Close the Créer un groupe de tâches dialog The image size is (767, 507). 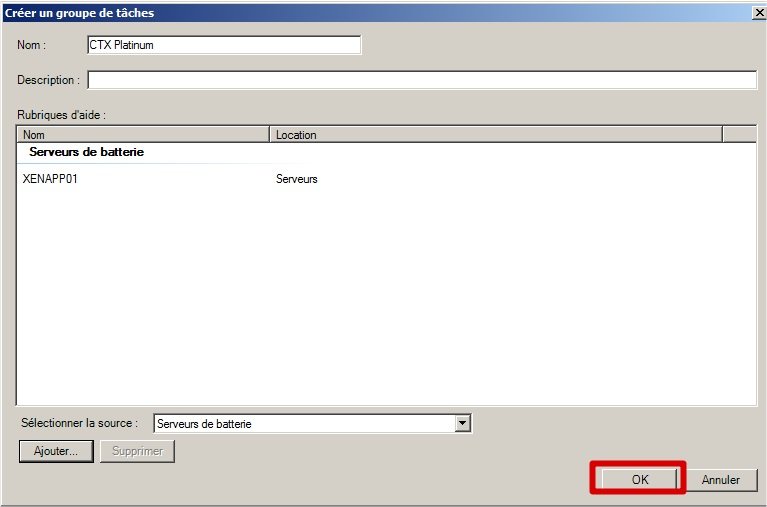coord(756,12)
